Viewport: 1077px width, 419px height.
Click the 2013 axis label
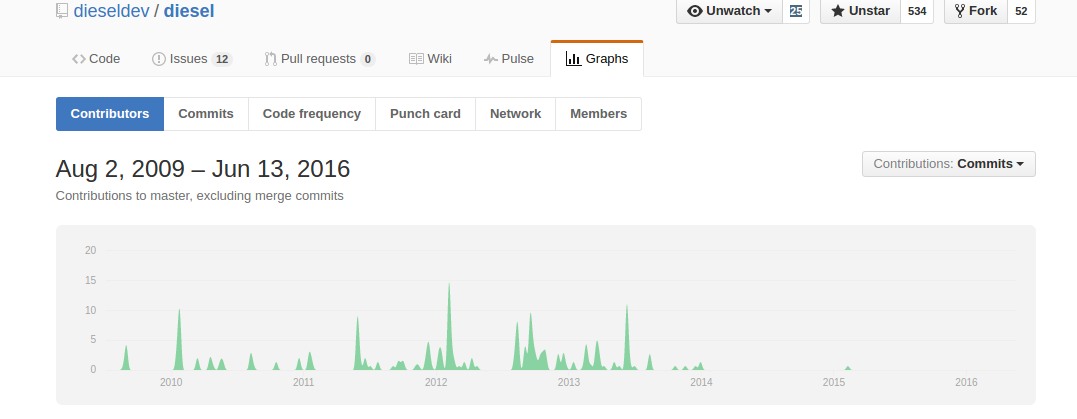point(569,383)
